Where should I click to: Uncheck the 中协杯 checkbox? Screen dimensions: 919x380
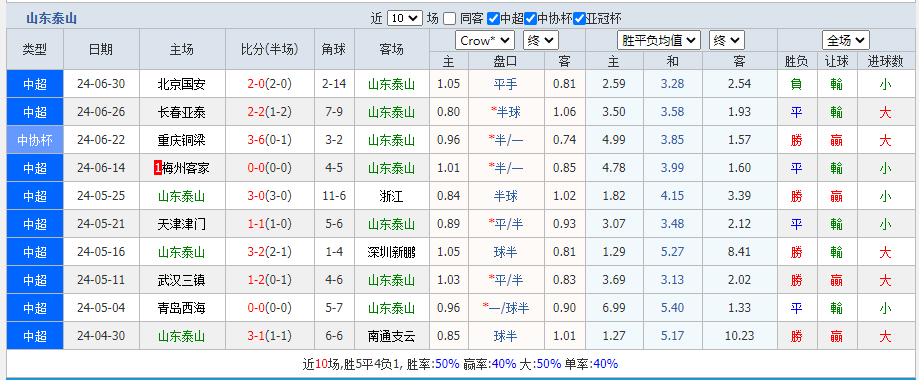click(x=531, y=18)
